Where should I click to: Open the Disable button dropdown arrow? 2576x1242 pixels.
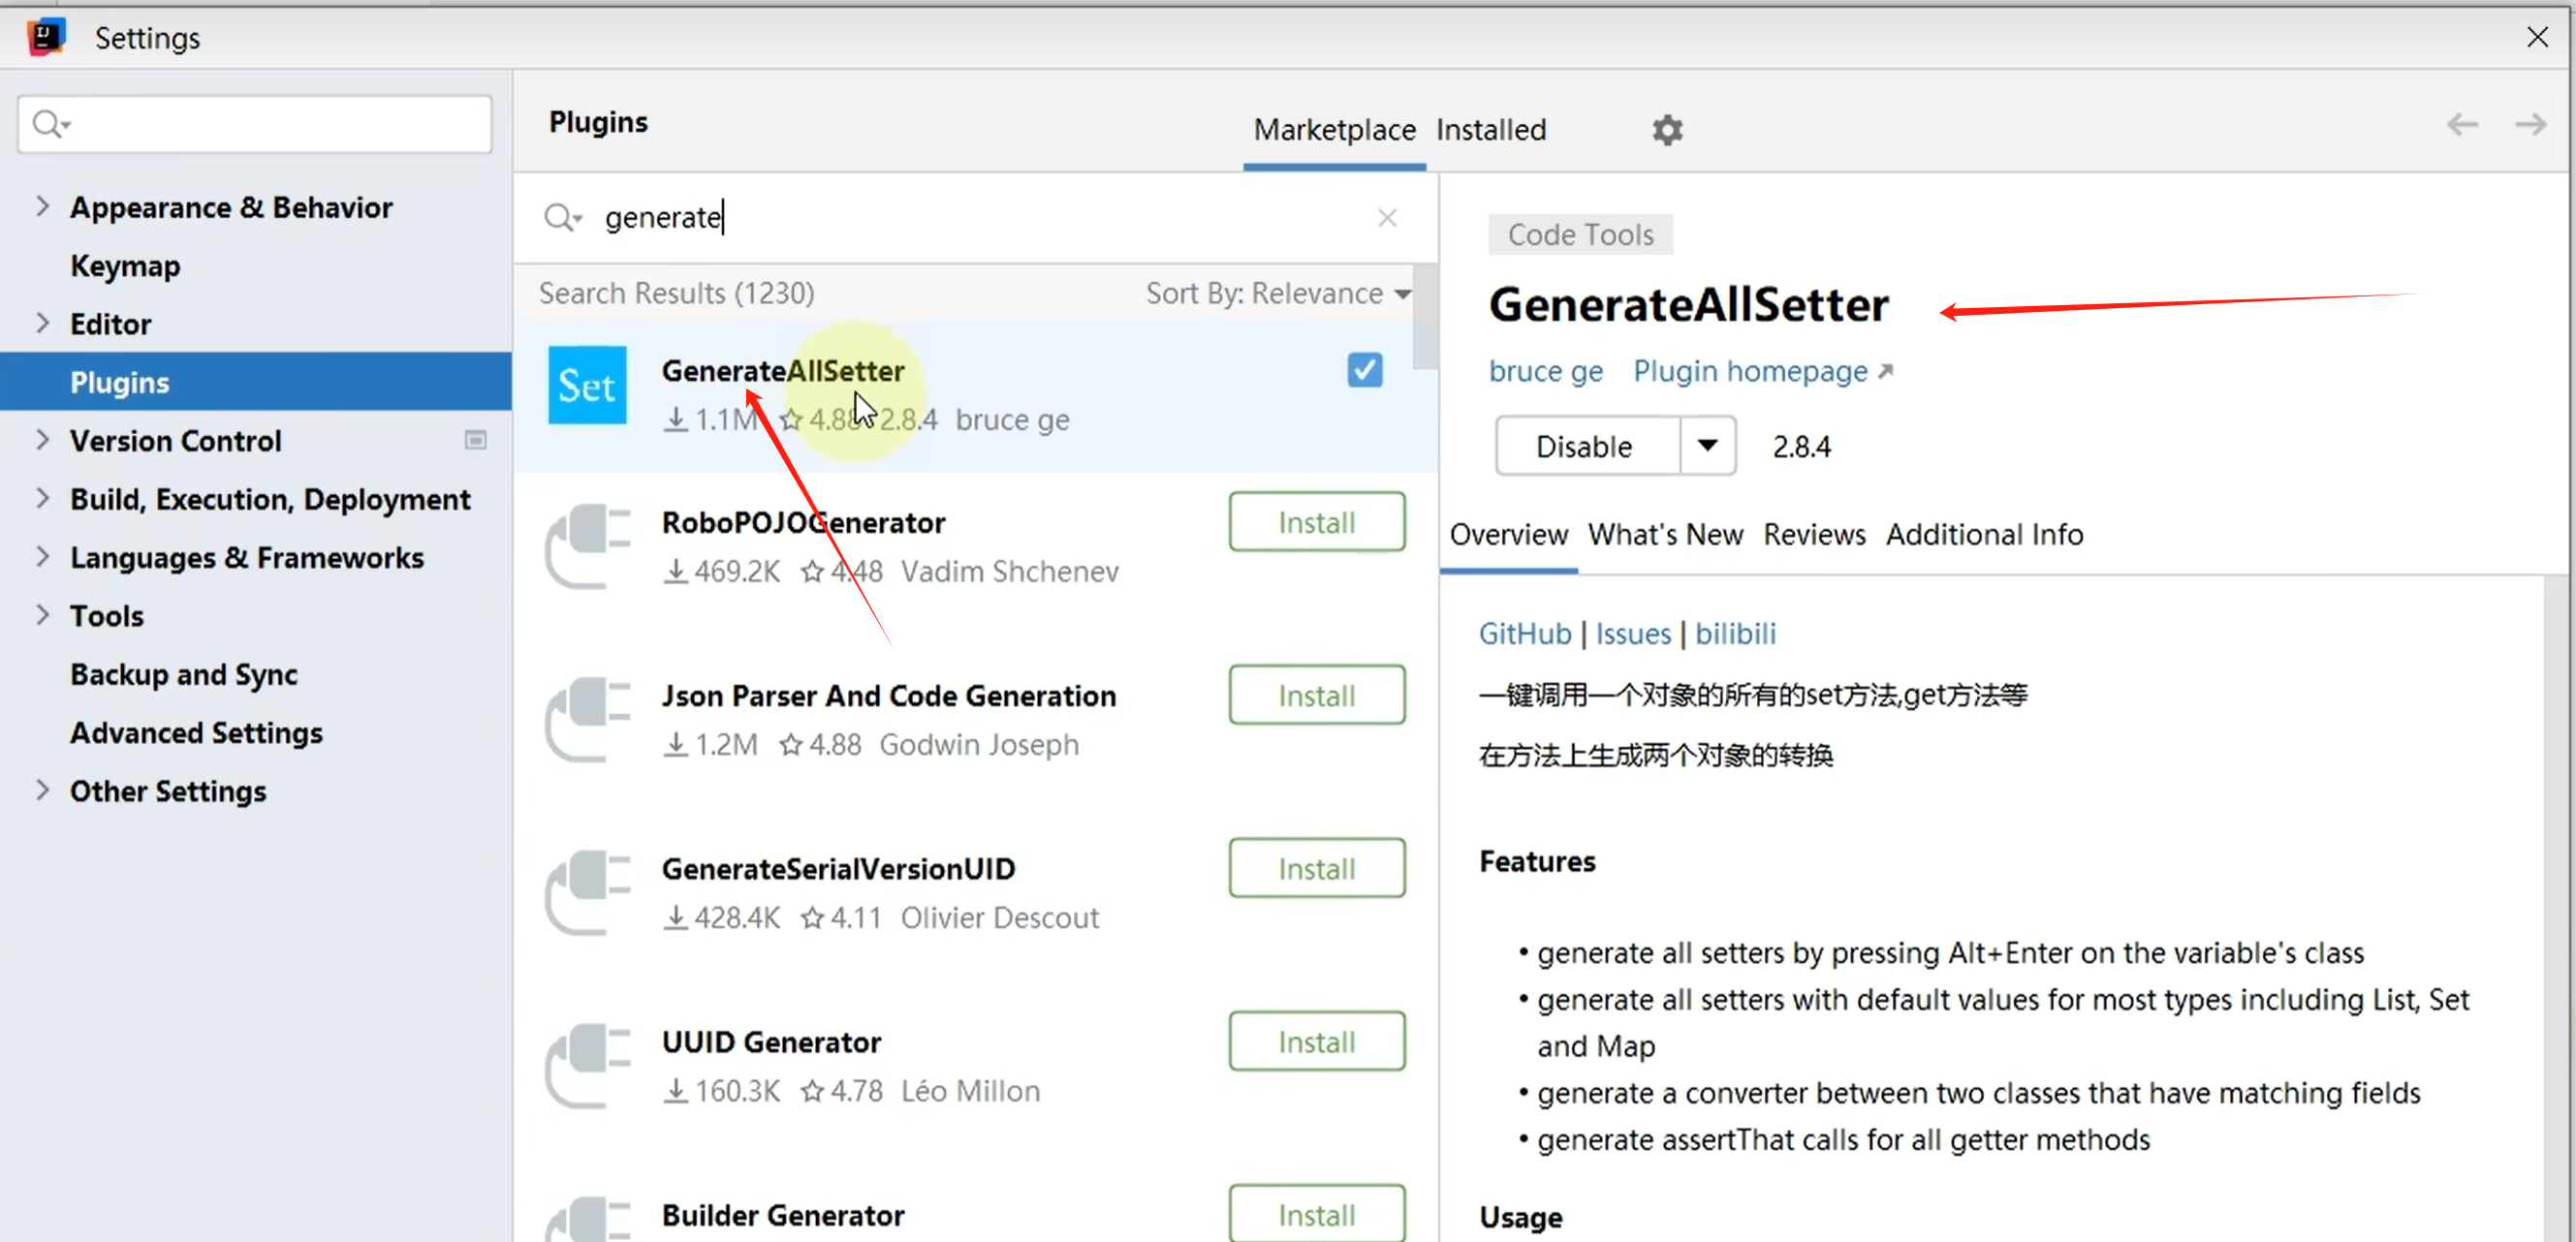pyautogui.click(x=1707, y=446)
